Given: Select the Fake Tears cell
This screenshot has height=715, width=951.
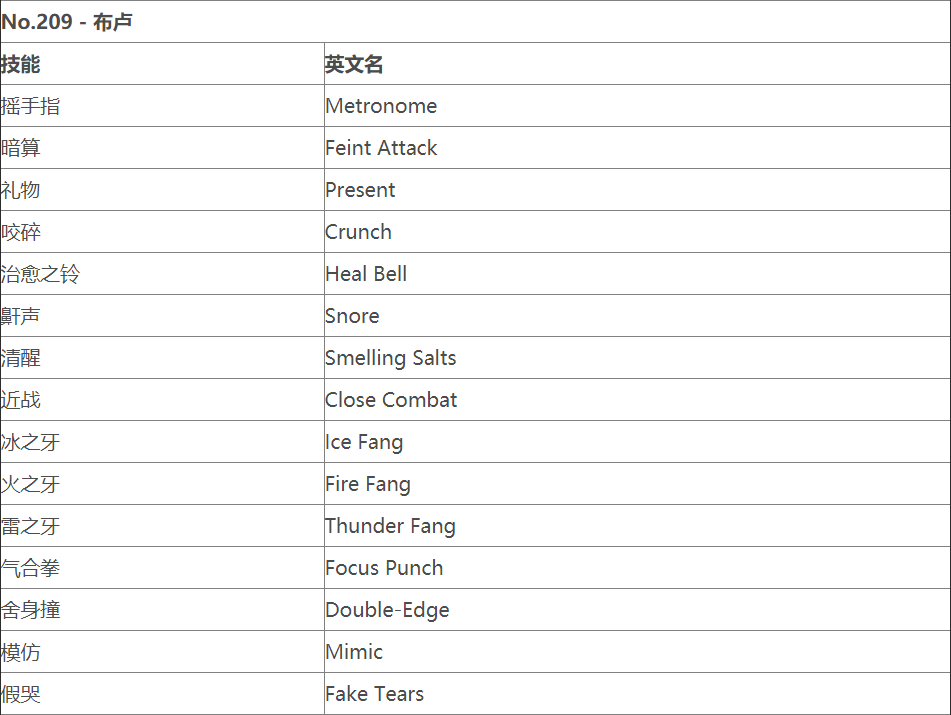Looking at the screenshot, I should tap(374, 694).
